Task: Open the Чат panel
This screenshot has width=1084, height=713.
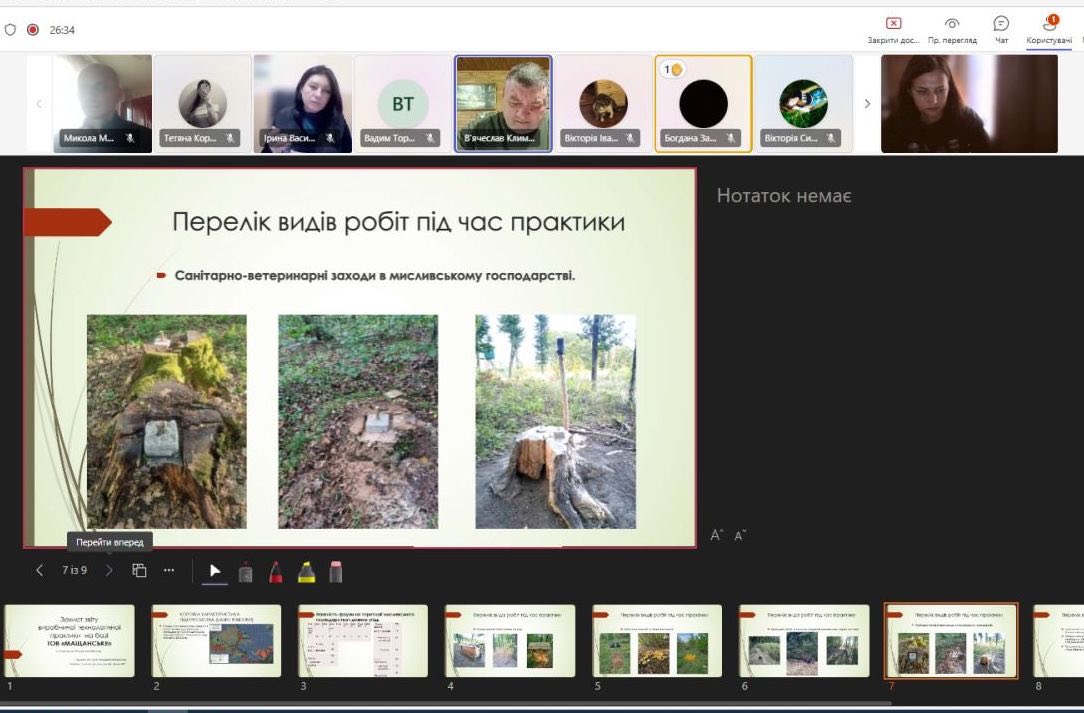Action: point(1001,29)
